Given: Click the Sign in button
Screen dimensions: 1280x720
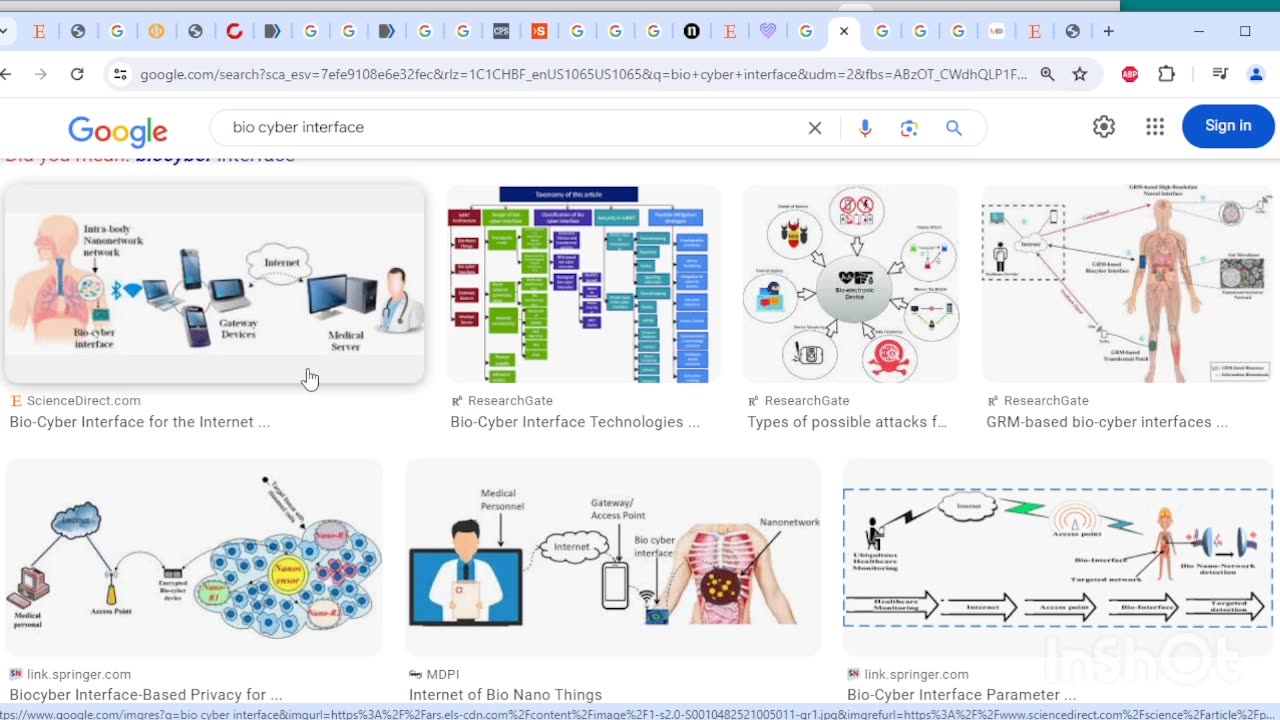Looking at the screenshot, I should pos(1228,126).
